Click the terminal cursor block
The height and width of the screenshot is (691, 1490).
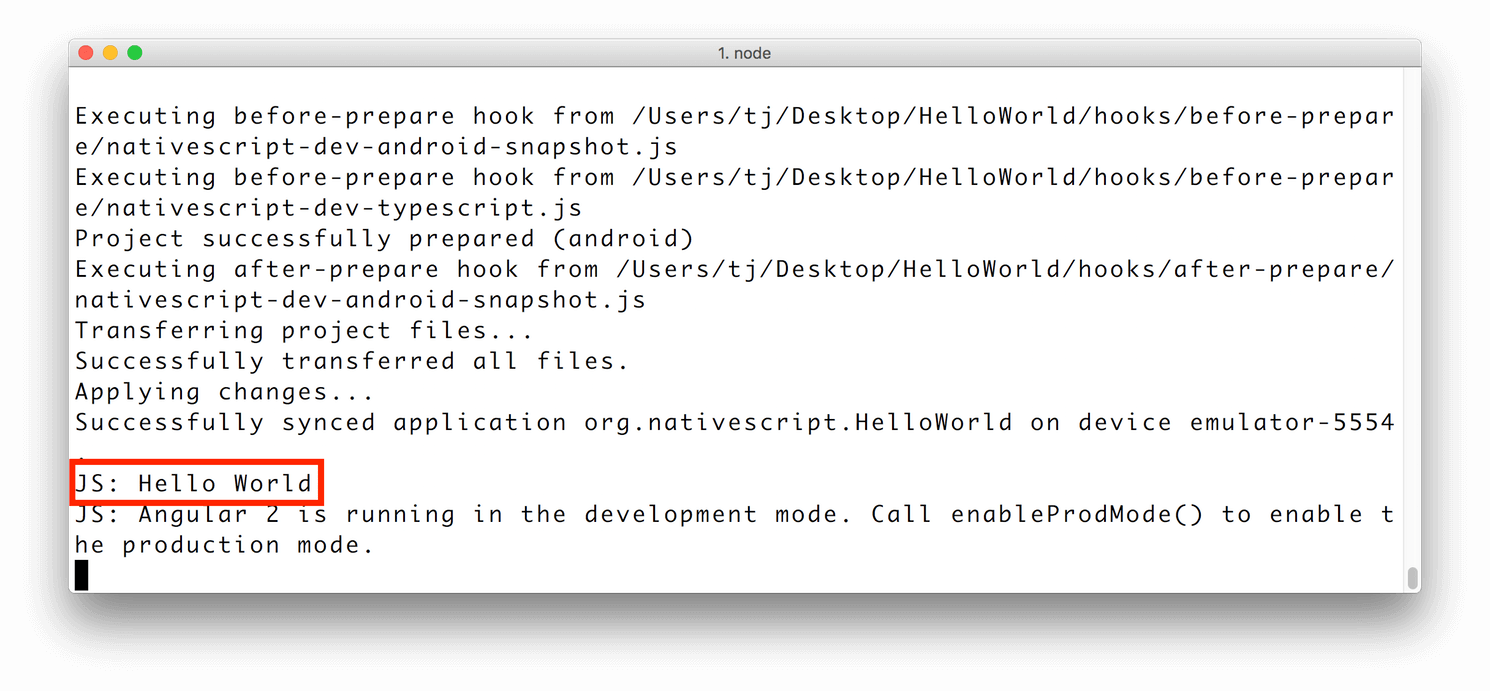coord(81,574)
